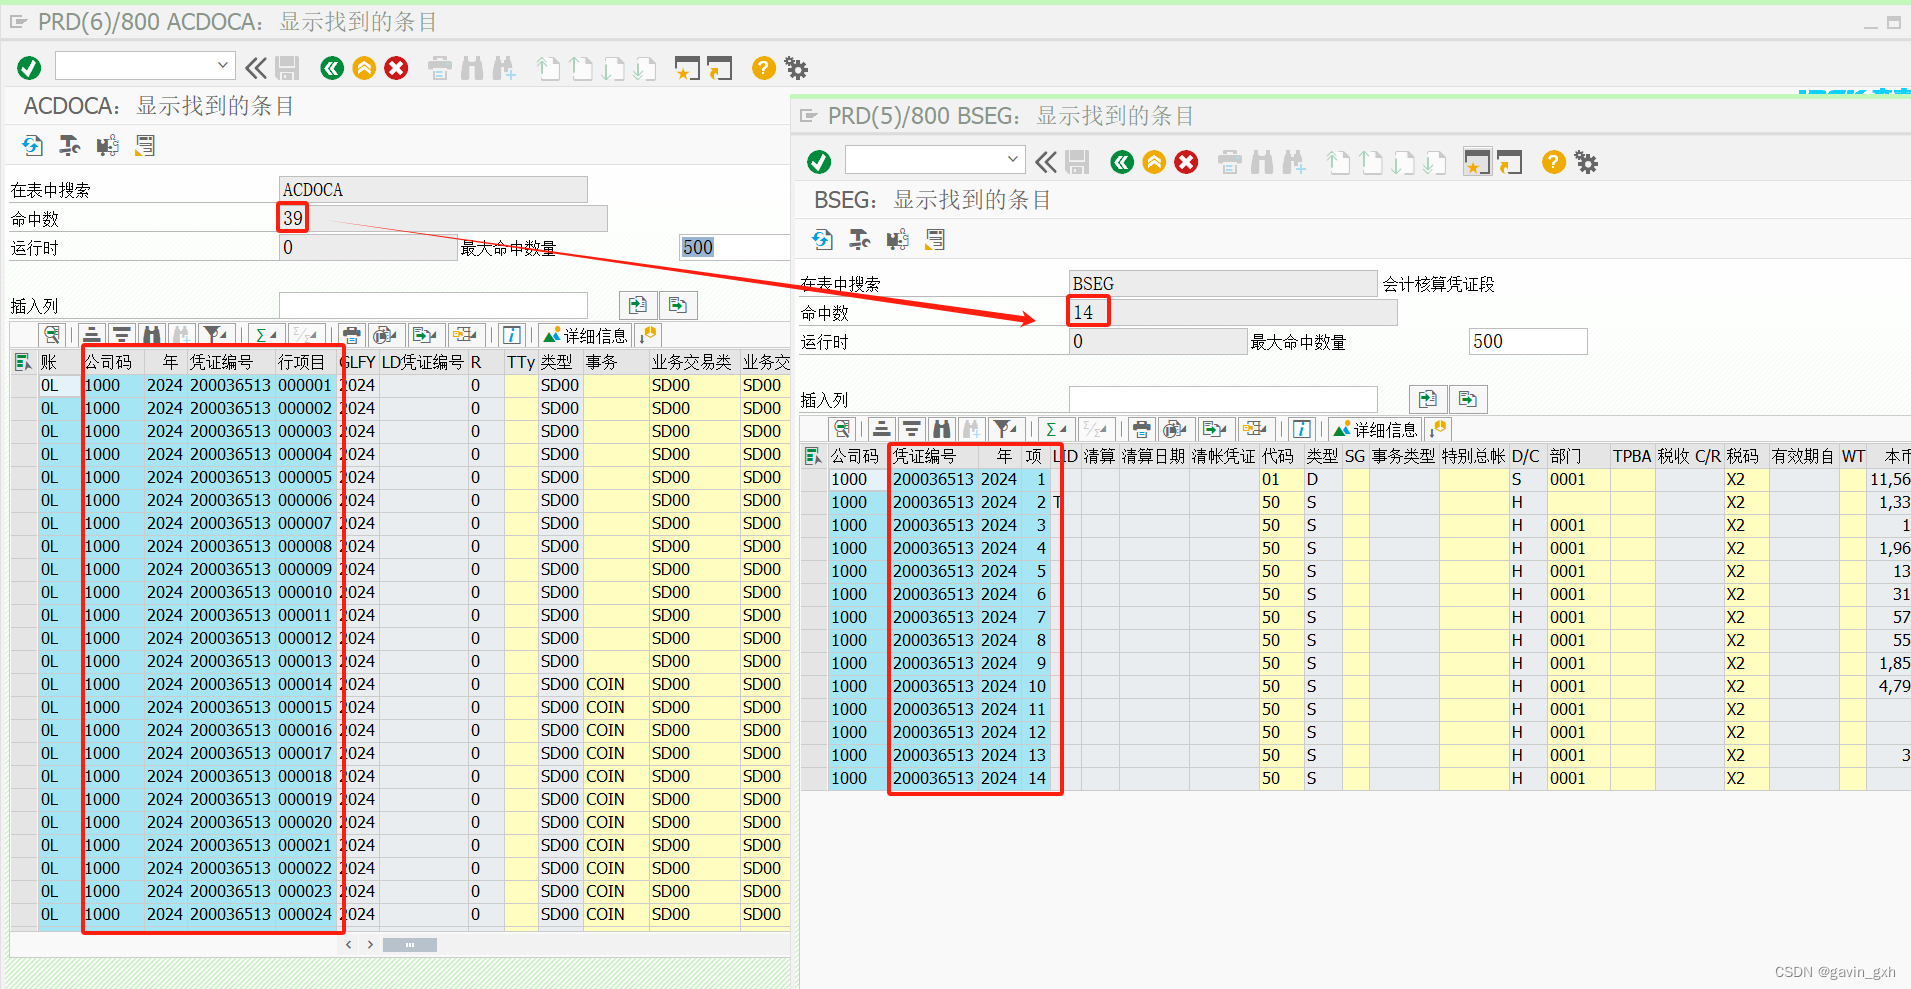1911x989 pixels.
Task: Confirm with the green checkmark in ACDOCA window
Action: click(29, 67)
